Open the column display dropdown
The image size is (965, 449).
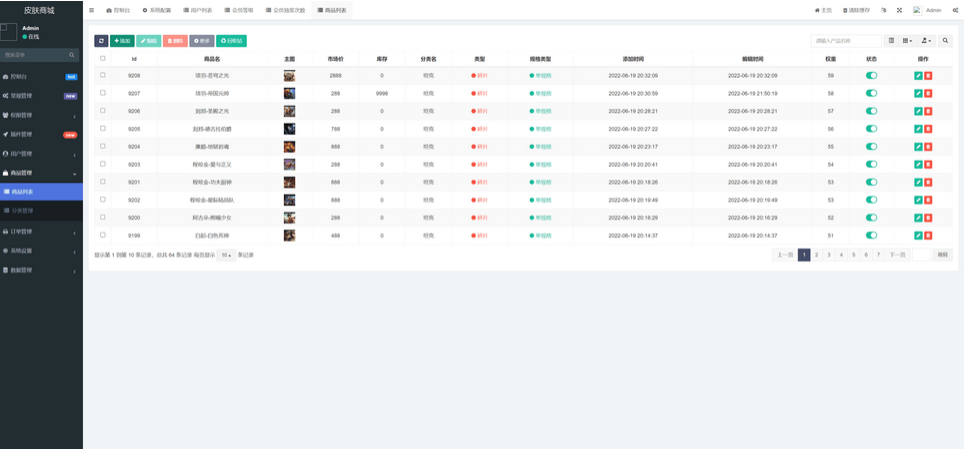point(908,41)
